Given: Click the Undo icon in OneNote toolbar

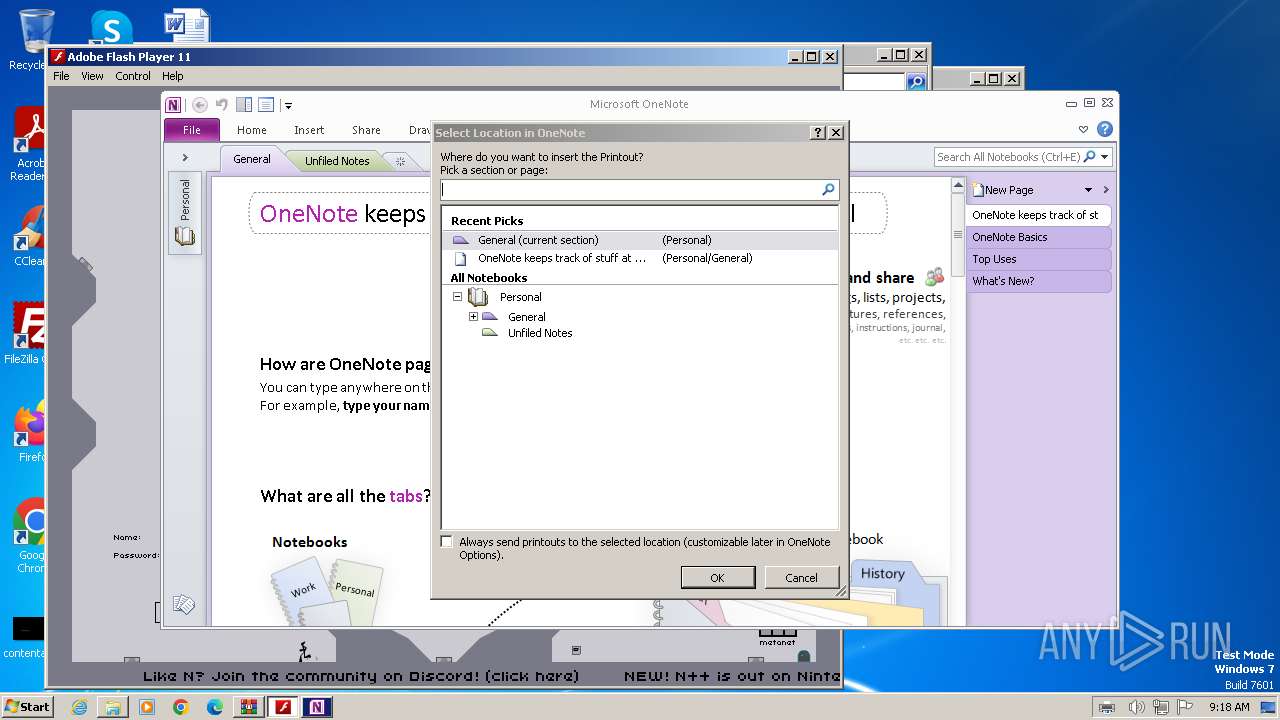Looking at the screenshot, I should (x=222, y=104).
